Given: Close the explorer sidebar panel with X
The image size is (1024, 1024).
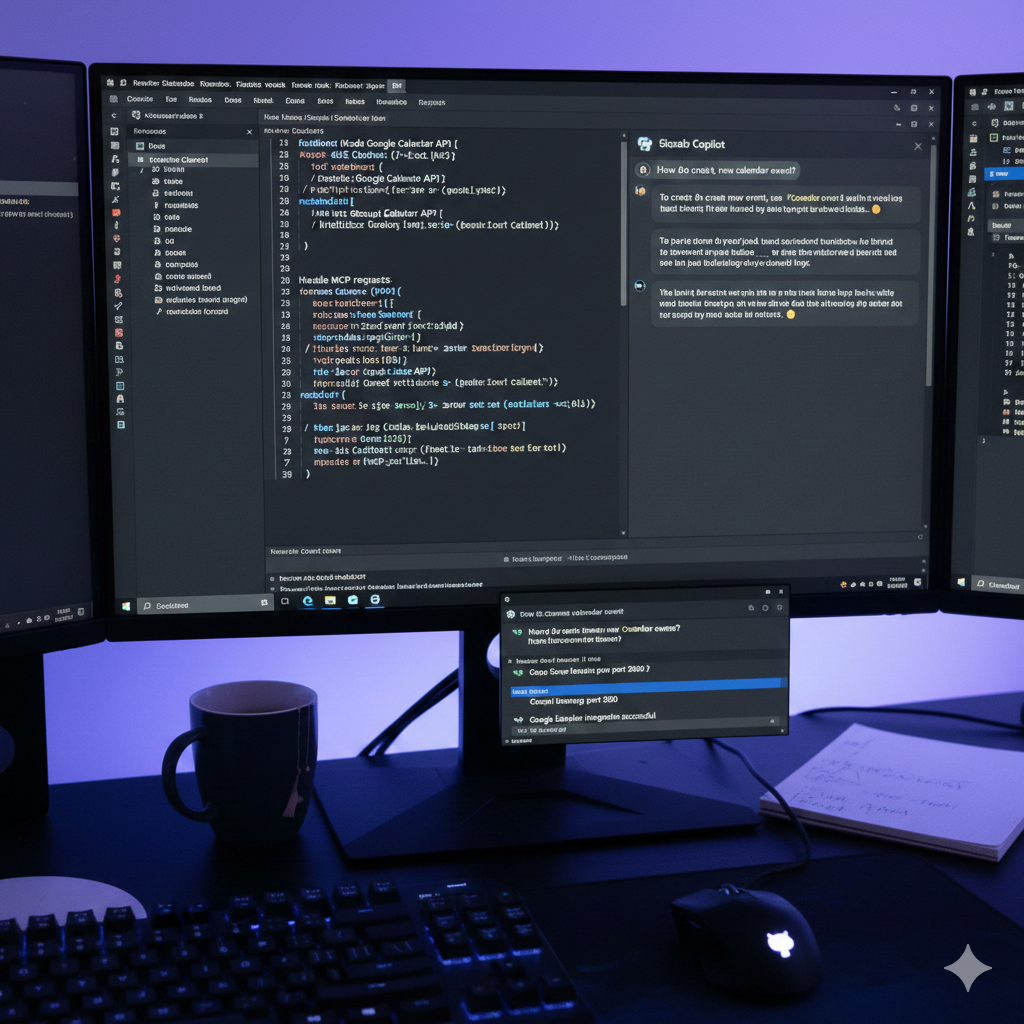Looking at the screenshot, I should [x=250, y=132].
